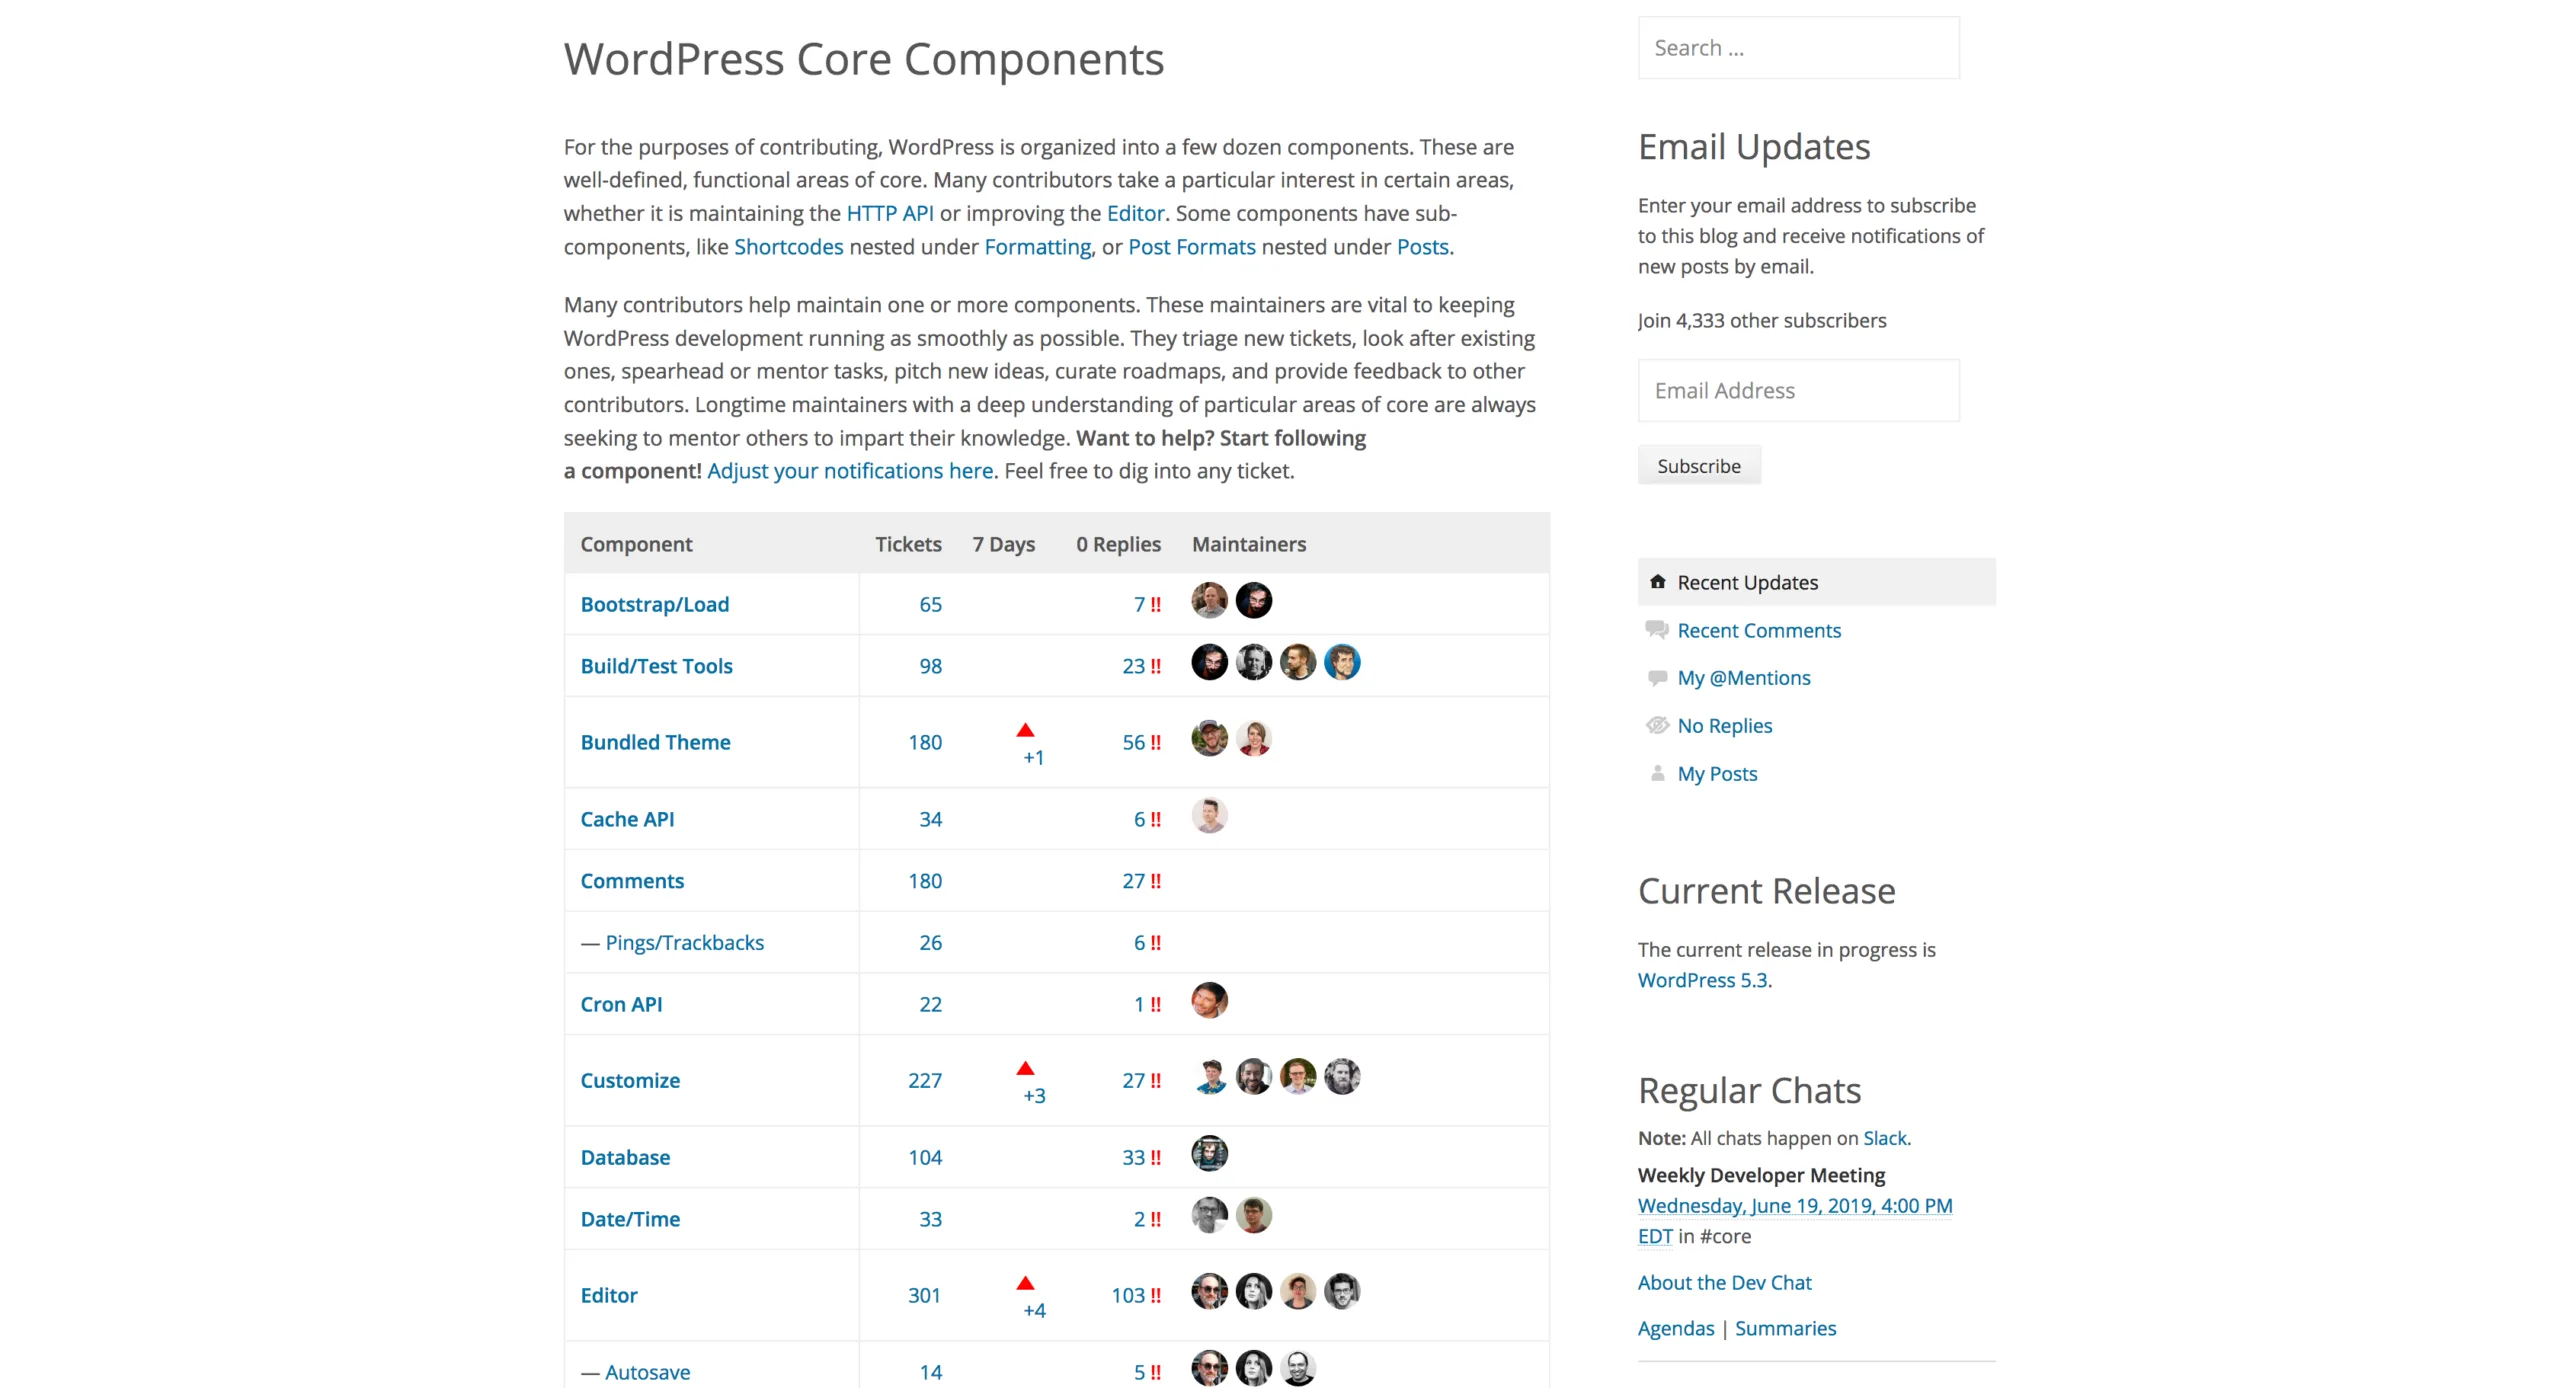Click the Database maintainer avatar
2560x1388 pixels.
point(1209,1154)
